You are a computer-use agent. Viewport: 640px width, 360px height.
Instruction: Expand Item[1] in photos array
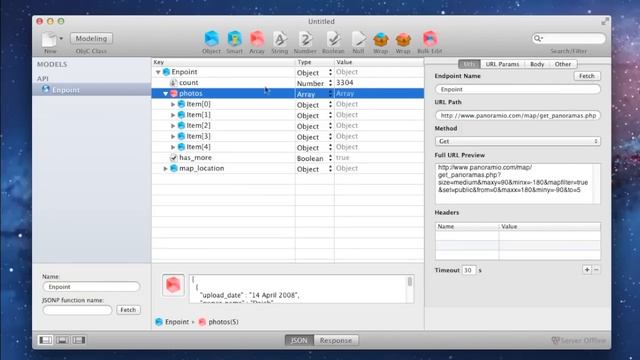tap(173, 115)
